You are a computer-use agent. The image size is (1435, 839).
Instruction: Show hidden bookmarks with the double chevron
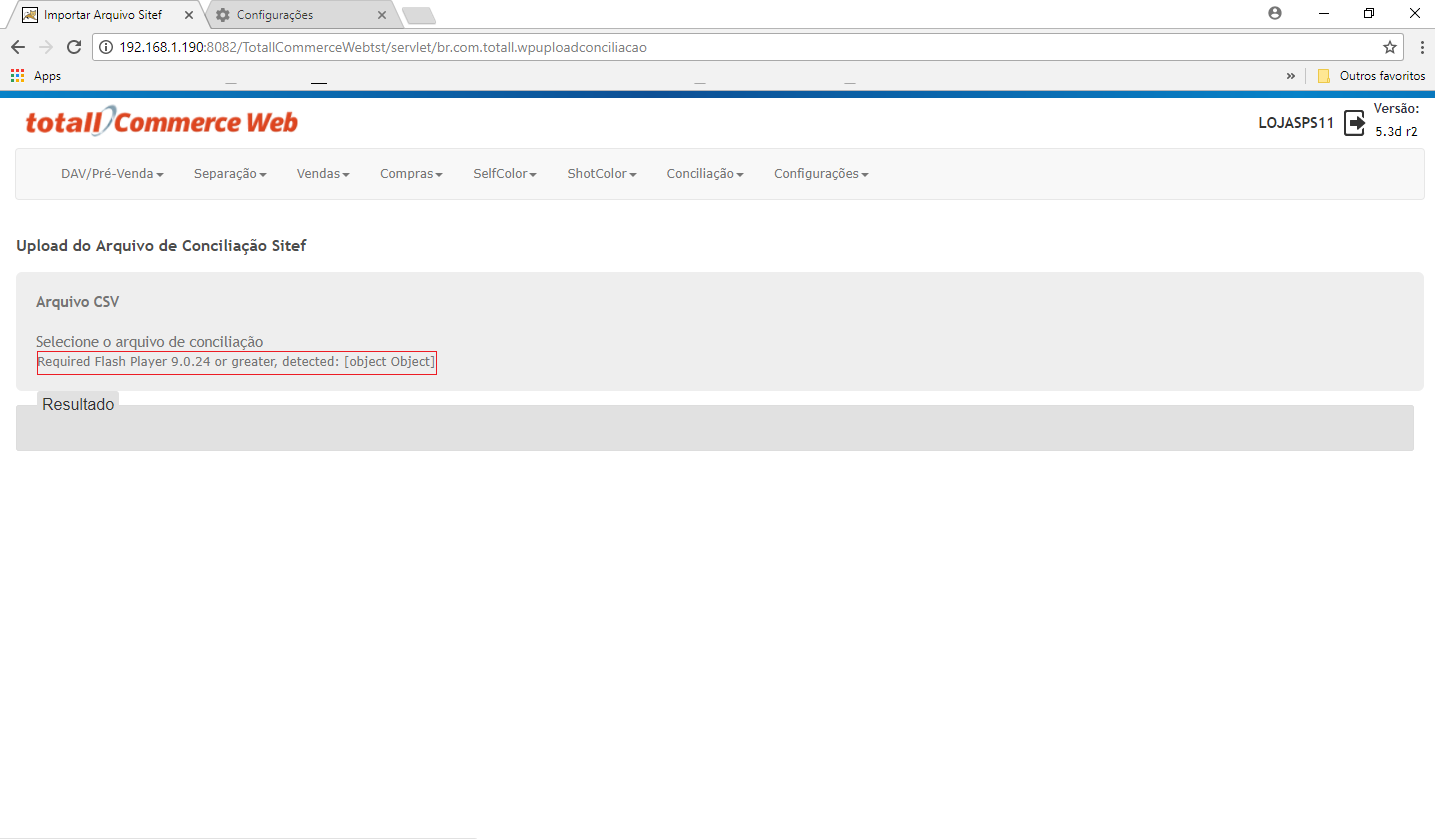pyautogui.click(x=1291, y=76)
